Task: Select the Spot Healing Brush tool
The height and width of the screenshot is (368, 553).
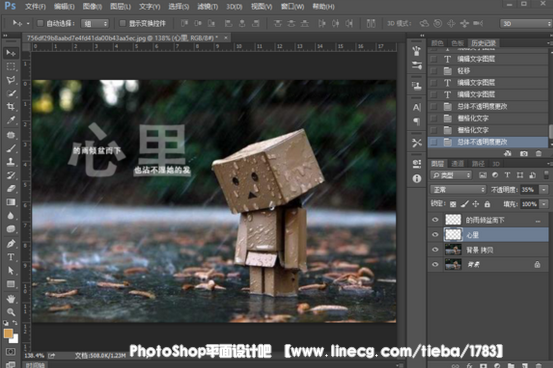Action: click(11, 135)
